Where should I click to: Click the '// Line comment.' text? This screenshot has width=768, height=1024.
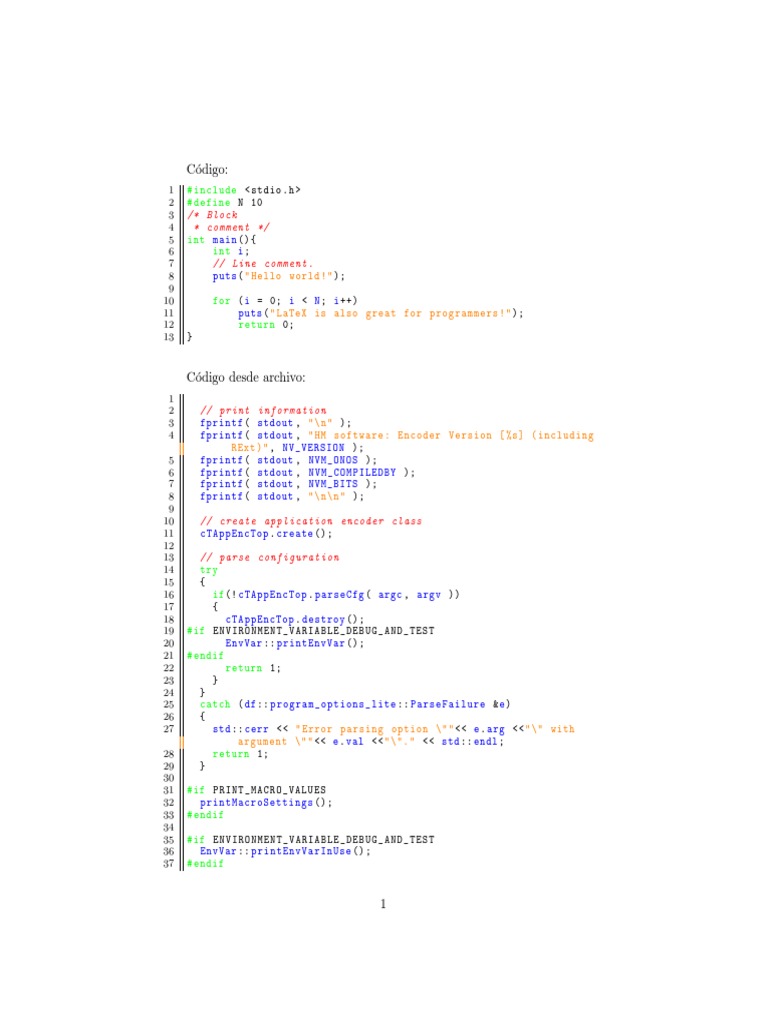(263, 264)
